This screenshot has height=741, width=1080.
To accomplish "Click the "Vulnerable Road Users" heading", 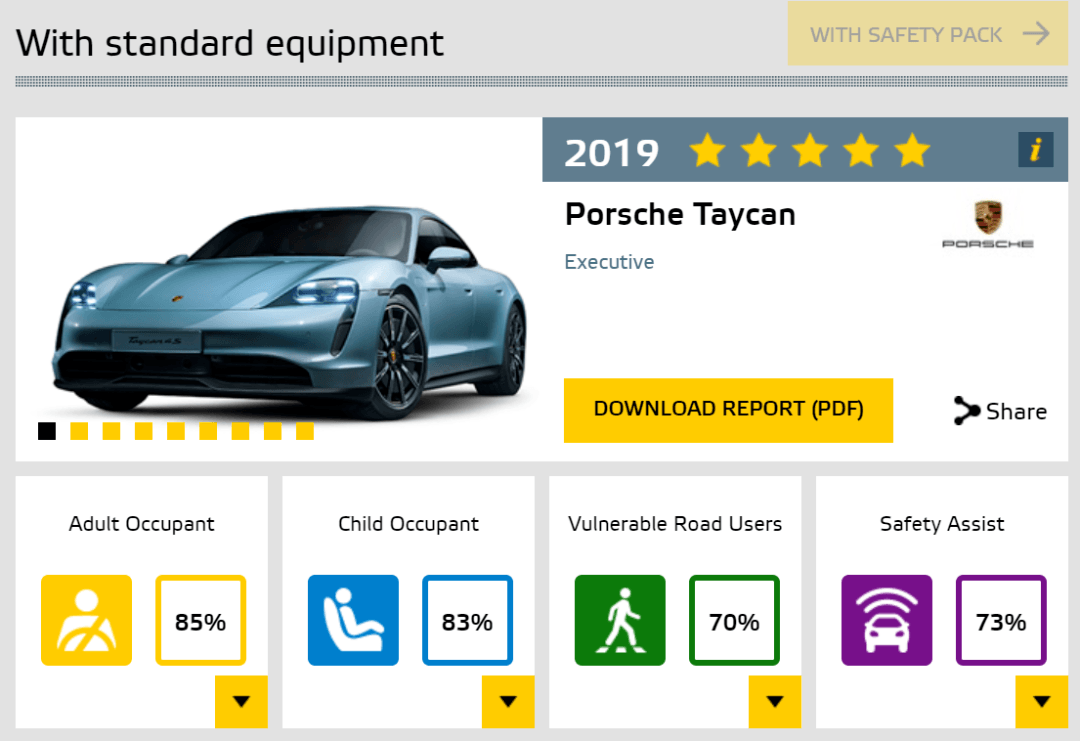I will (x=675, y=524).
